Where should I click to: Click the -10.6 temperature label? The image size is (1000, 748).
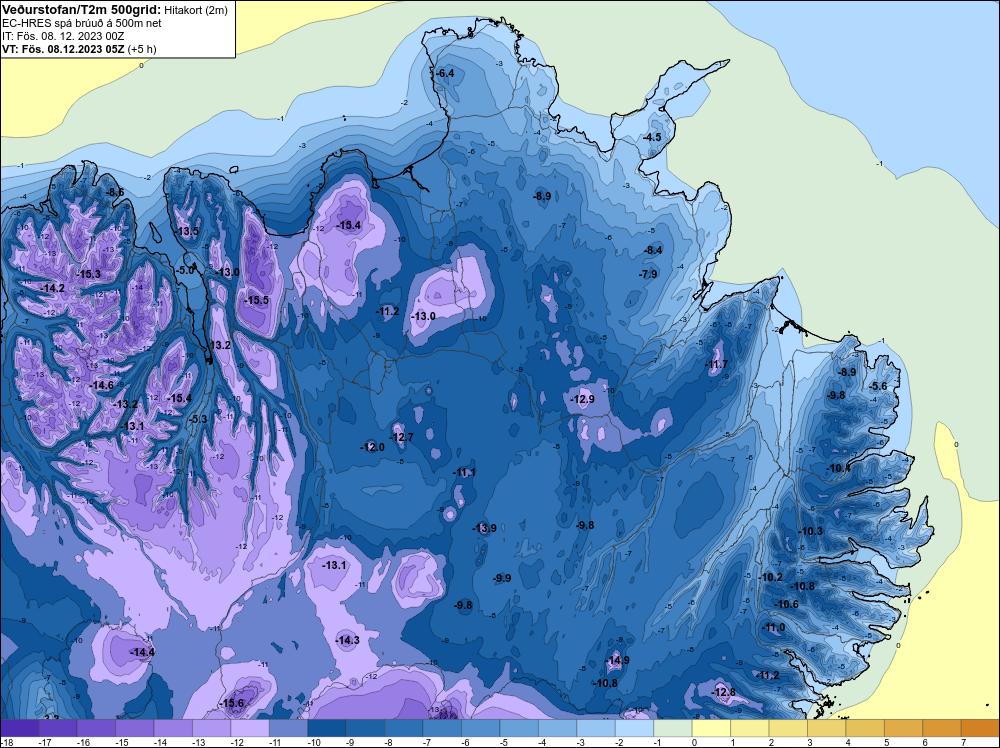click(x=786, y=604)
